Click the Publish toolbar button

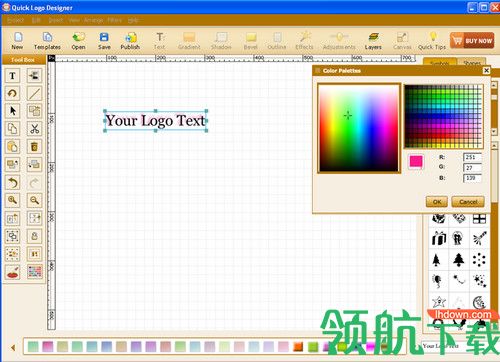click(130, 41)
